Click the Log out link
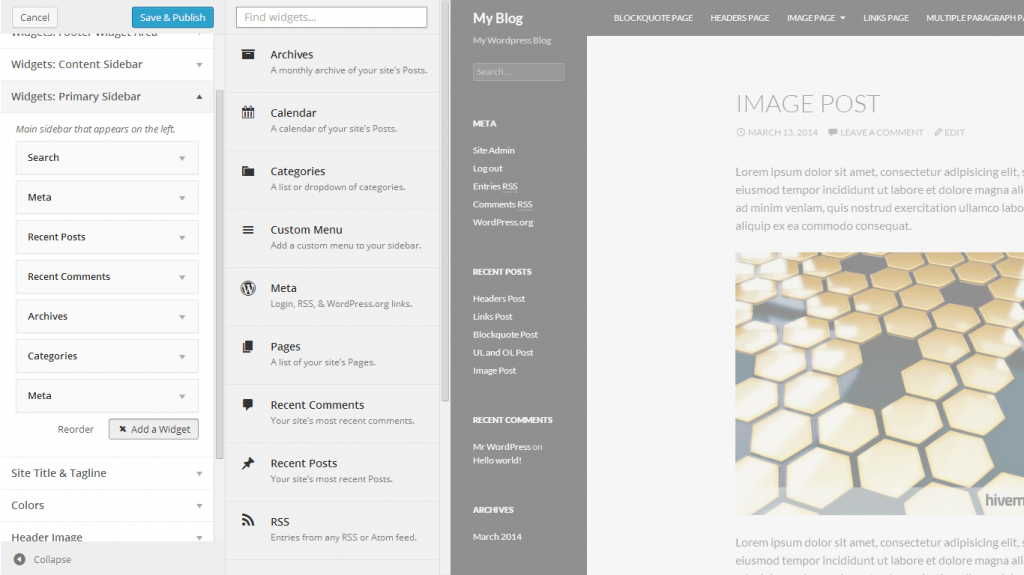This screenshot has height=575, width=1024. [488, 169]
